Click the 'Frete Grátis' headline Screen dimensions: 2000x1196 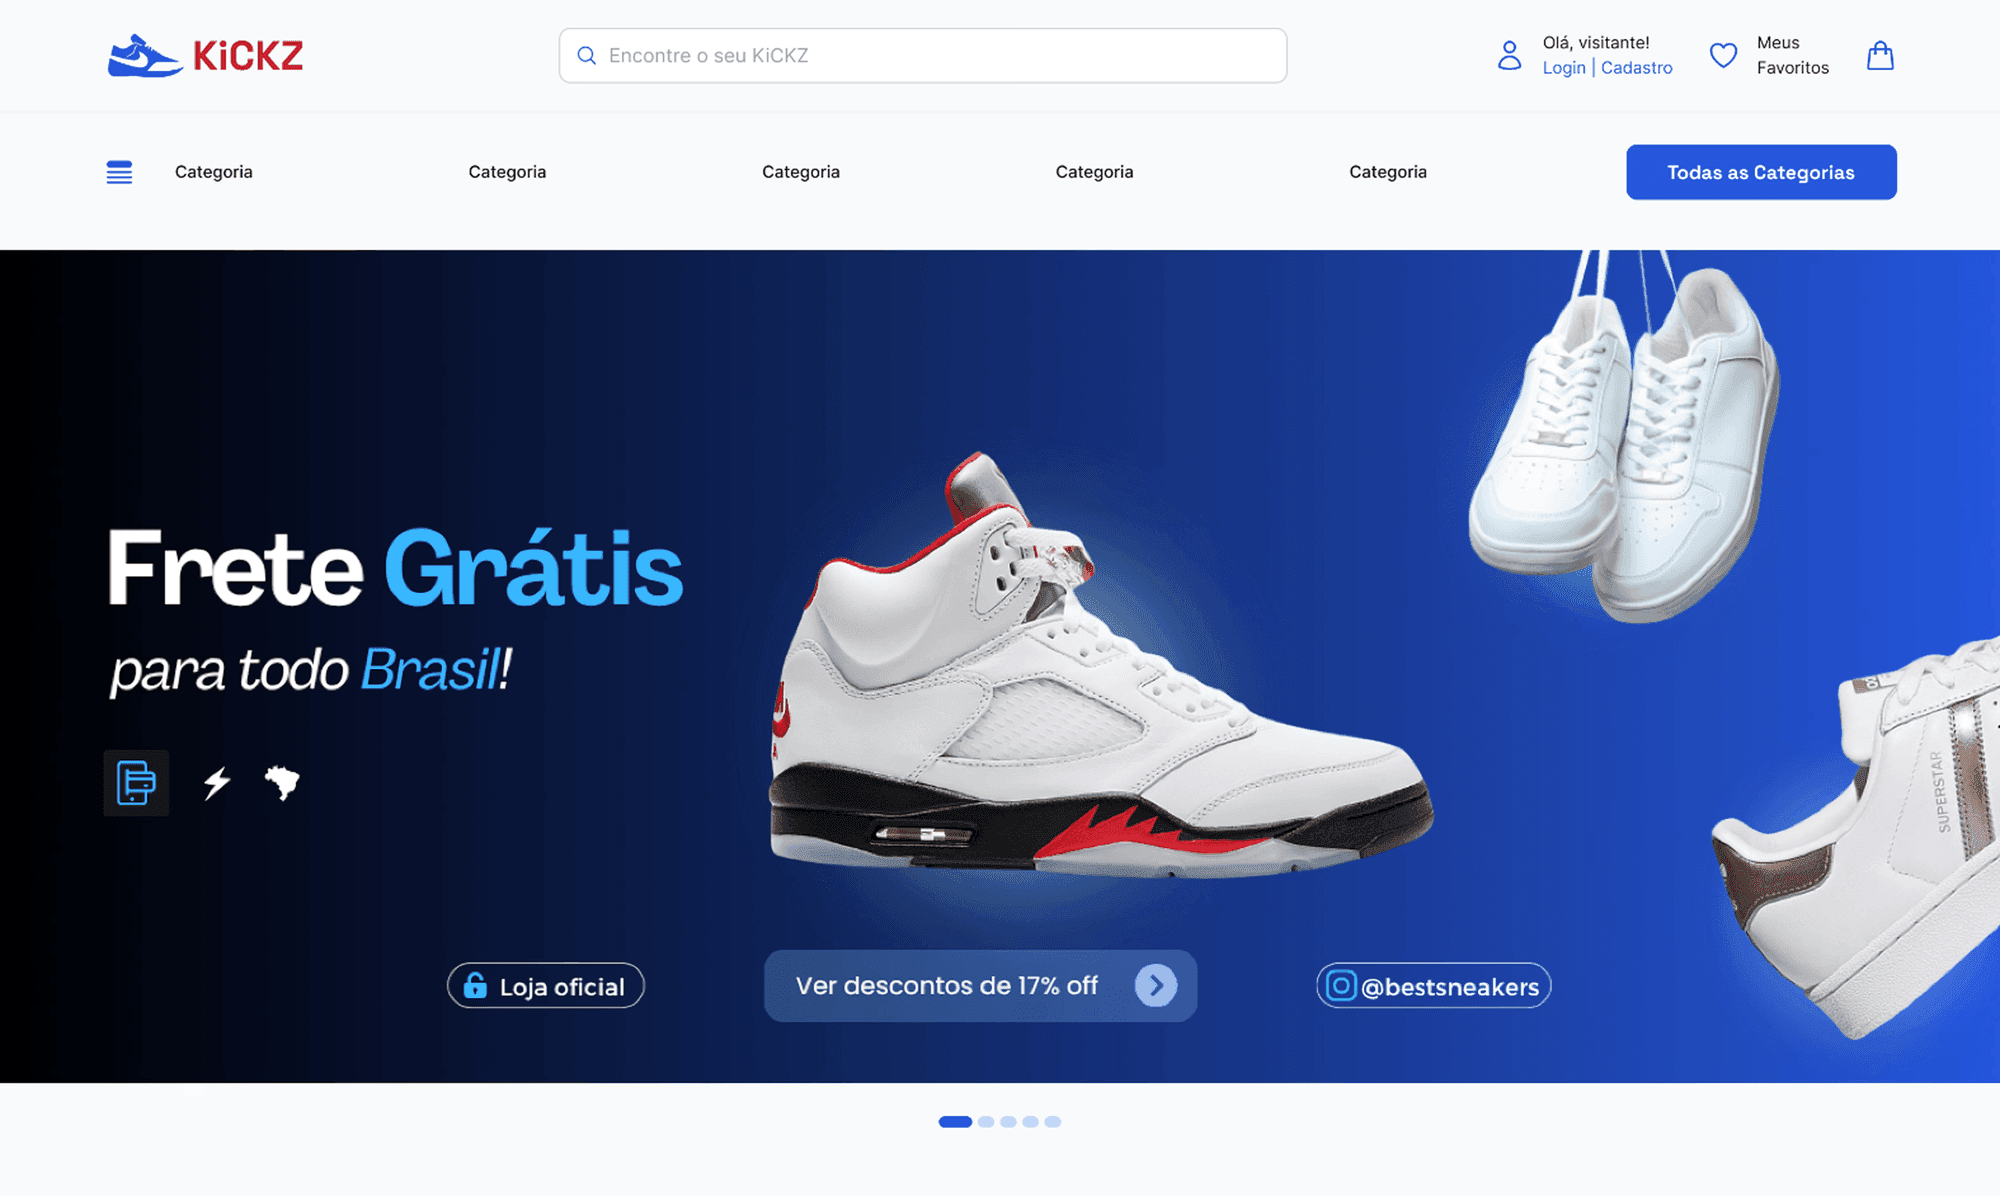click(x=395, y=568)
